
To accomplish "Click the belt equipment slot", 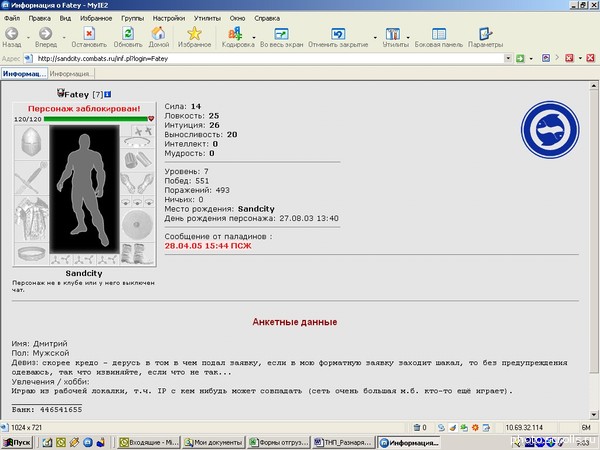I will pyautogui.click(x=31, y=253).
